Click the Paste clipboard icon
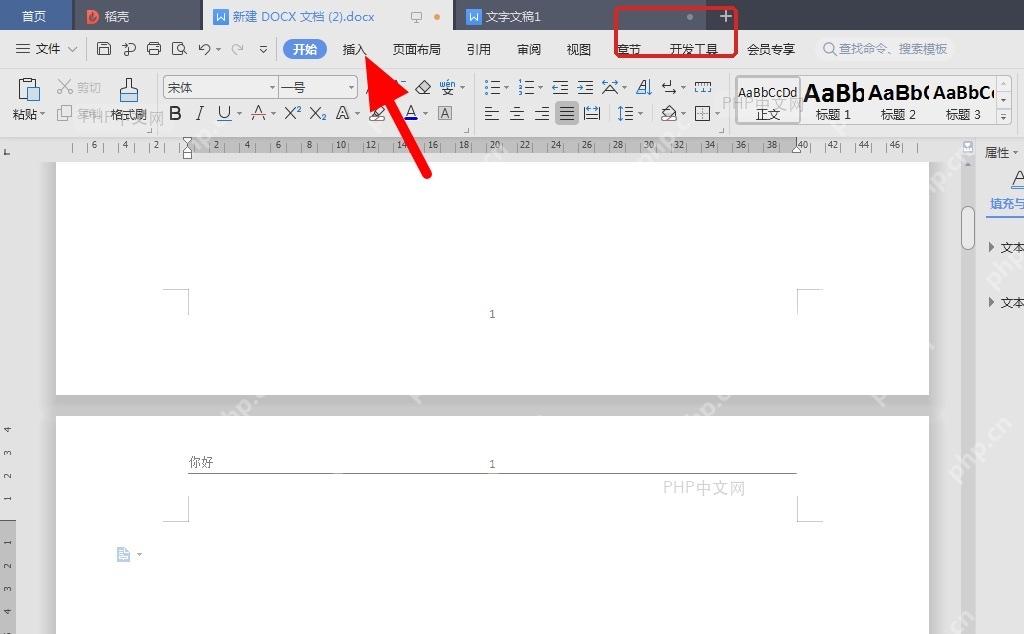The width and height of the screenshot is (1024, 634). 29,89
